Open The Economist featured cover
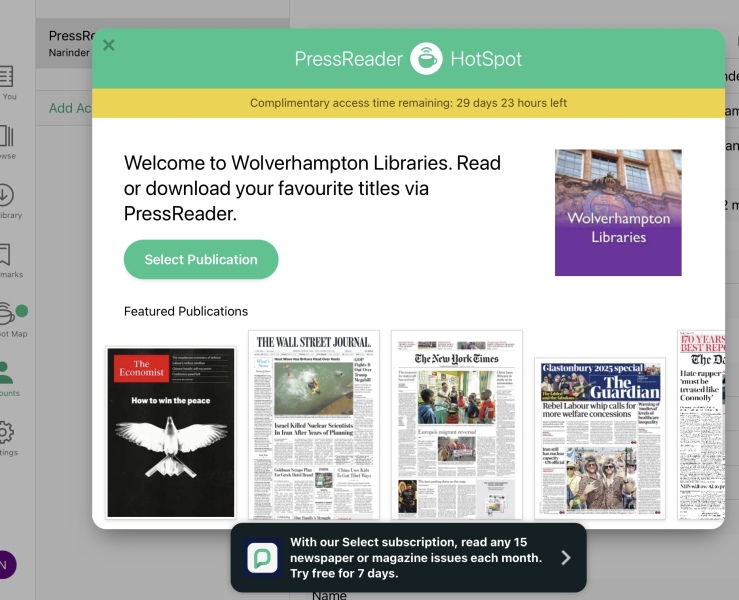Image resolution: width=739 pixels, height=600 pixels. 171,433
